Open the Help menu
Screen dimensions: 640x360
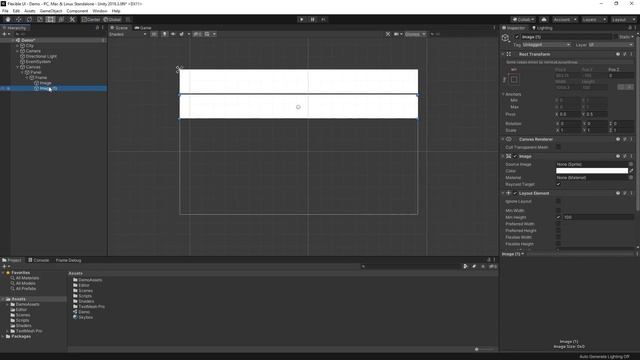pyautogui.click(x=116, y=11)
